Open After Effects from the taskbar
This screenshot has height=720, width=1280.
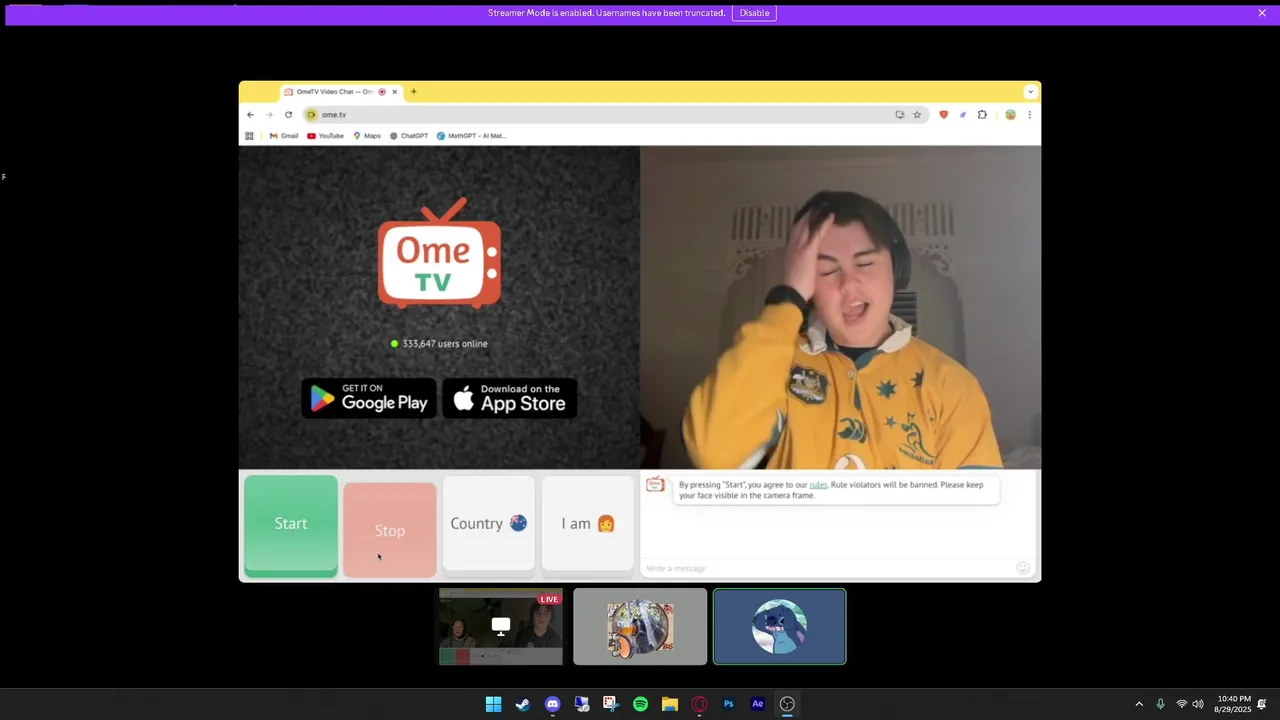758,704
